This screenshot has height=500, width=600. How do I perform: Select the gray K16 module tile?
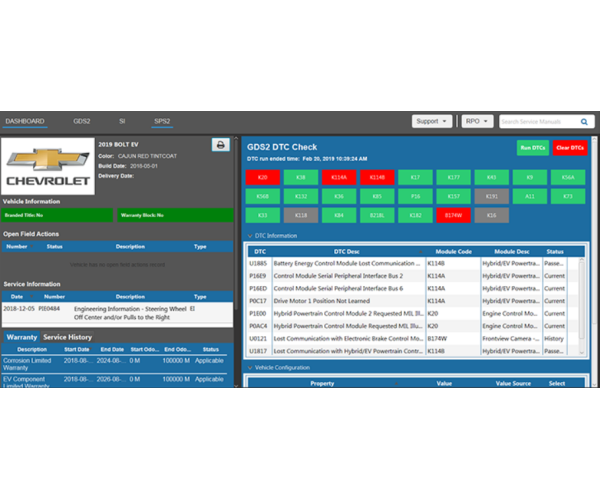pyautogui.click(x=492, y=215)
